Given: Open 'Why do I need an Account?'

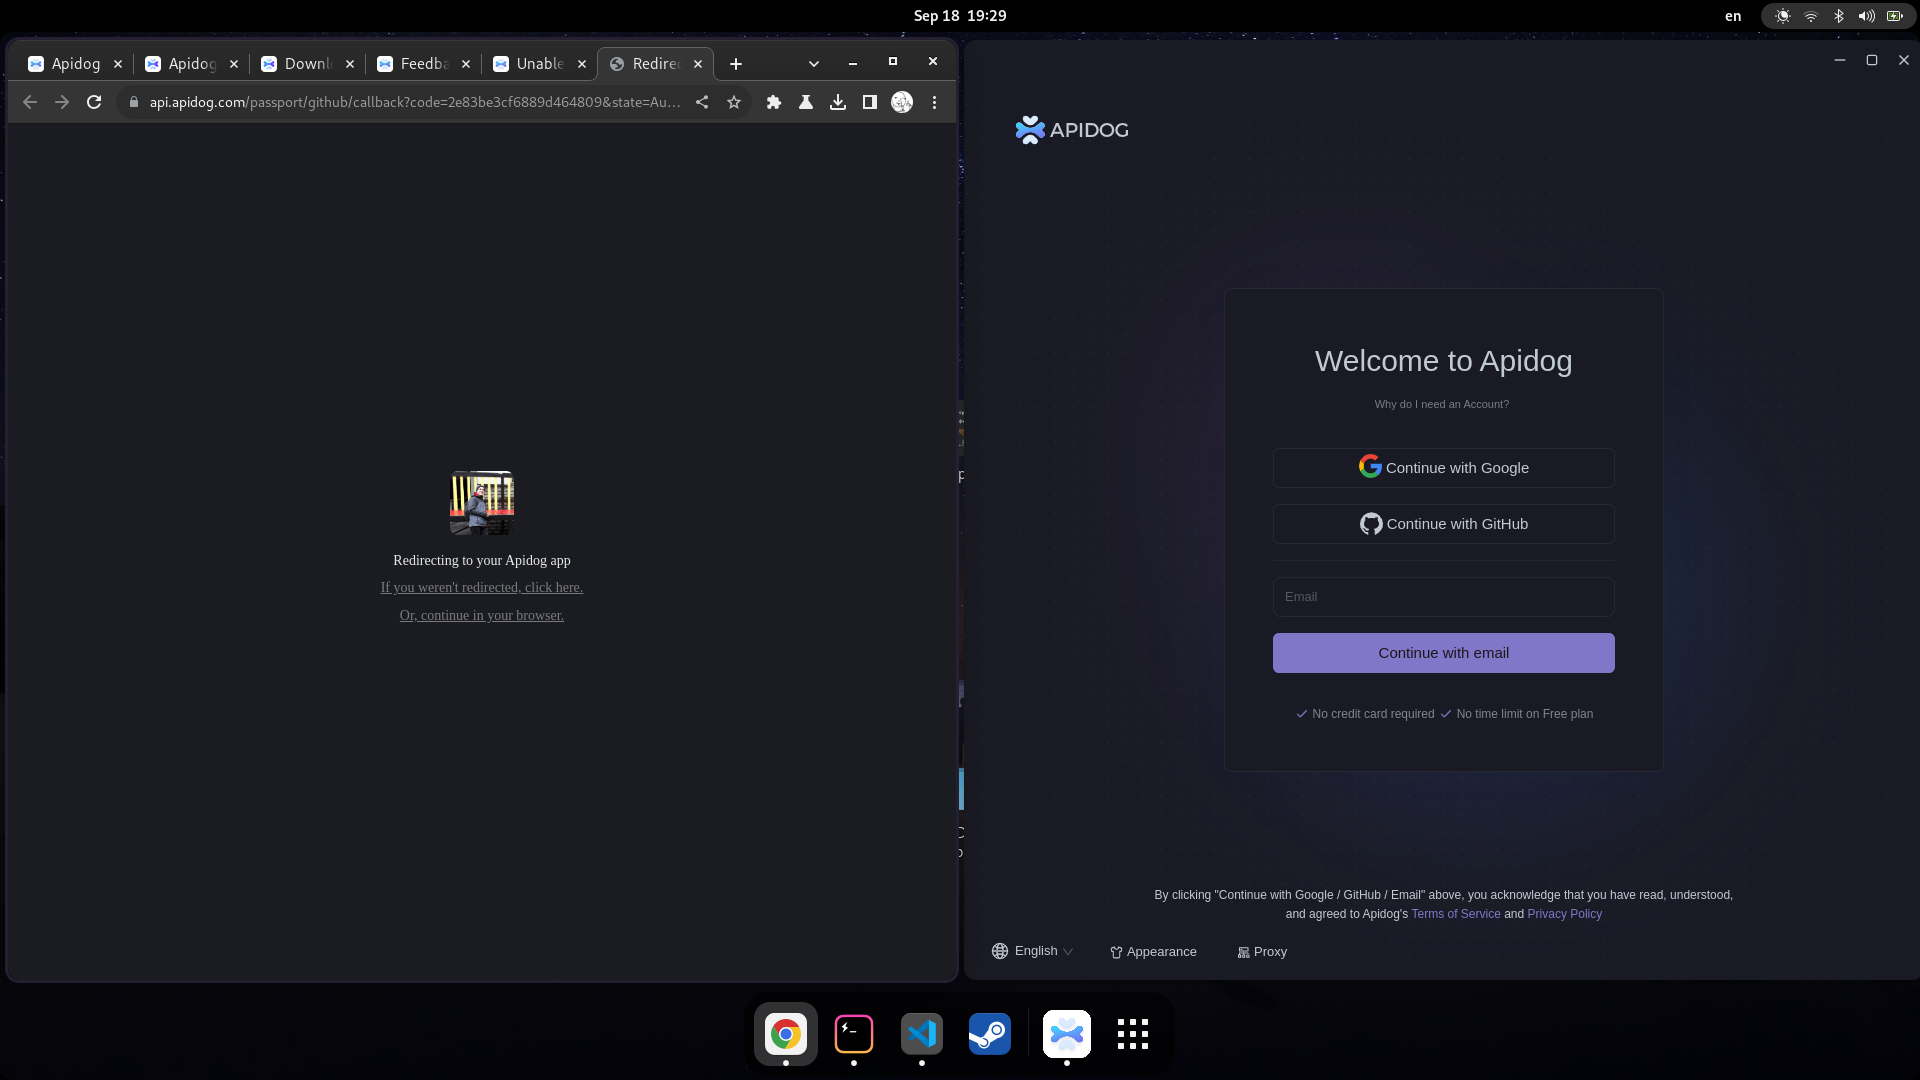Looking at the screenshot, I should coord(1442,404).
